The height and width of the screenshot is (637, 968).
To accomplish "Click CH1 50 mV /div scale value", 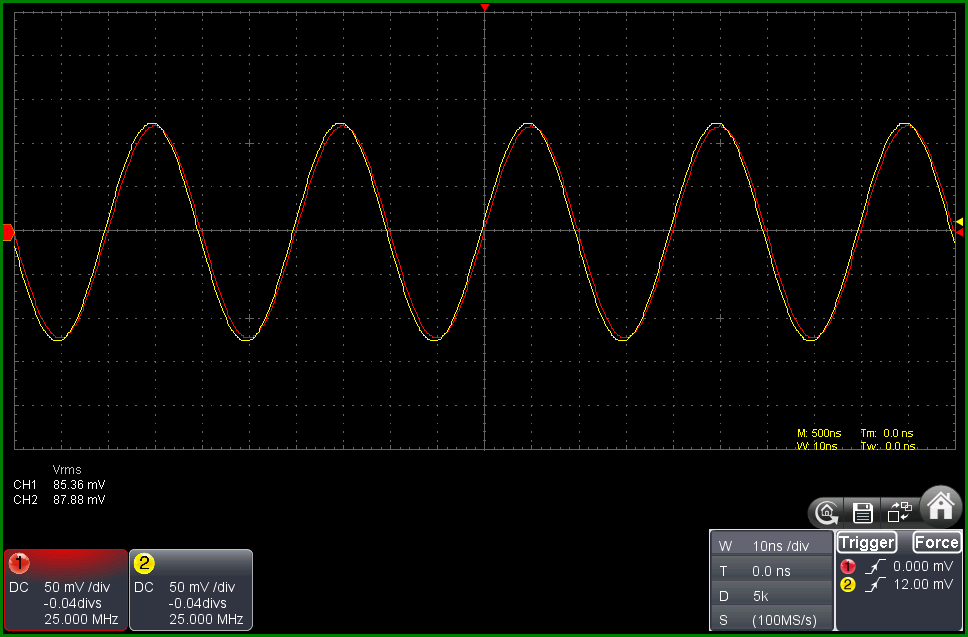I will tap(77, 587).
